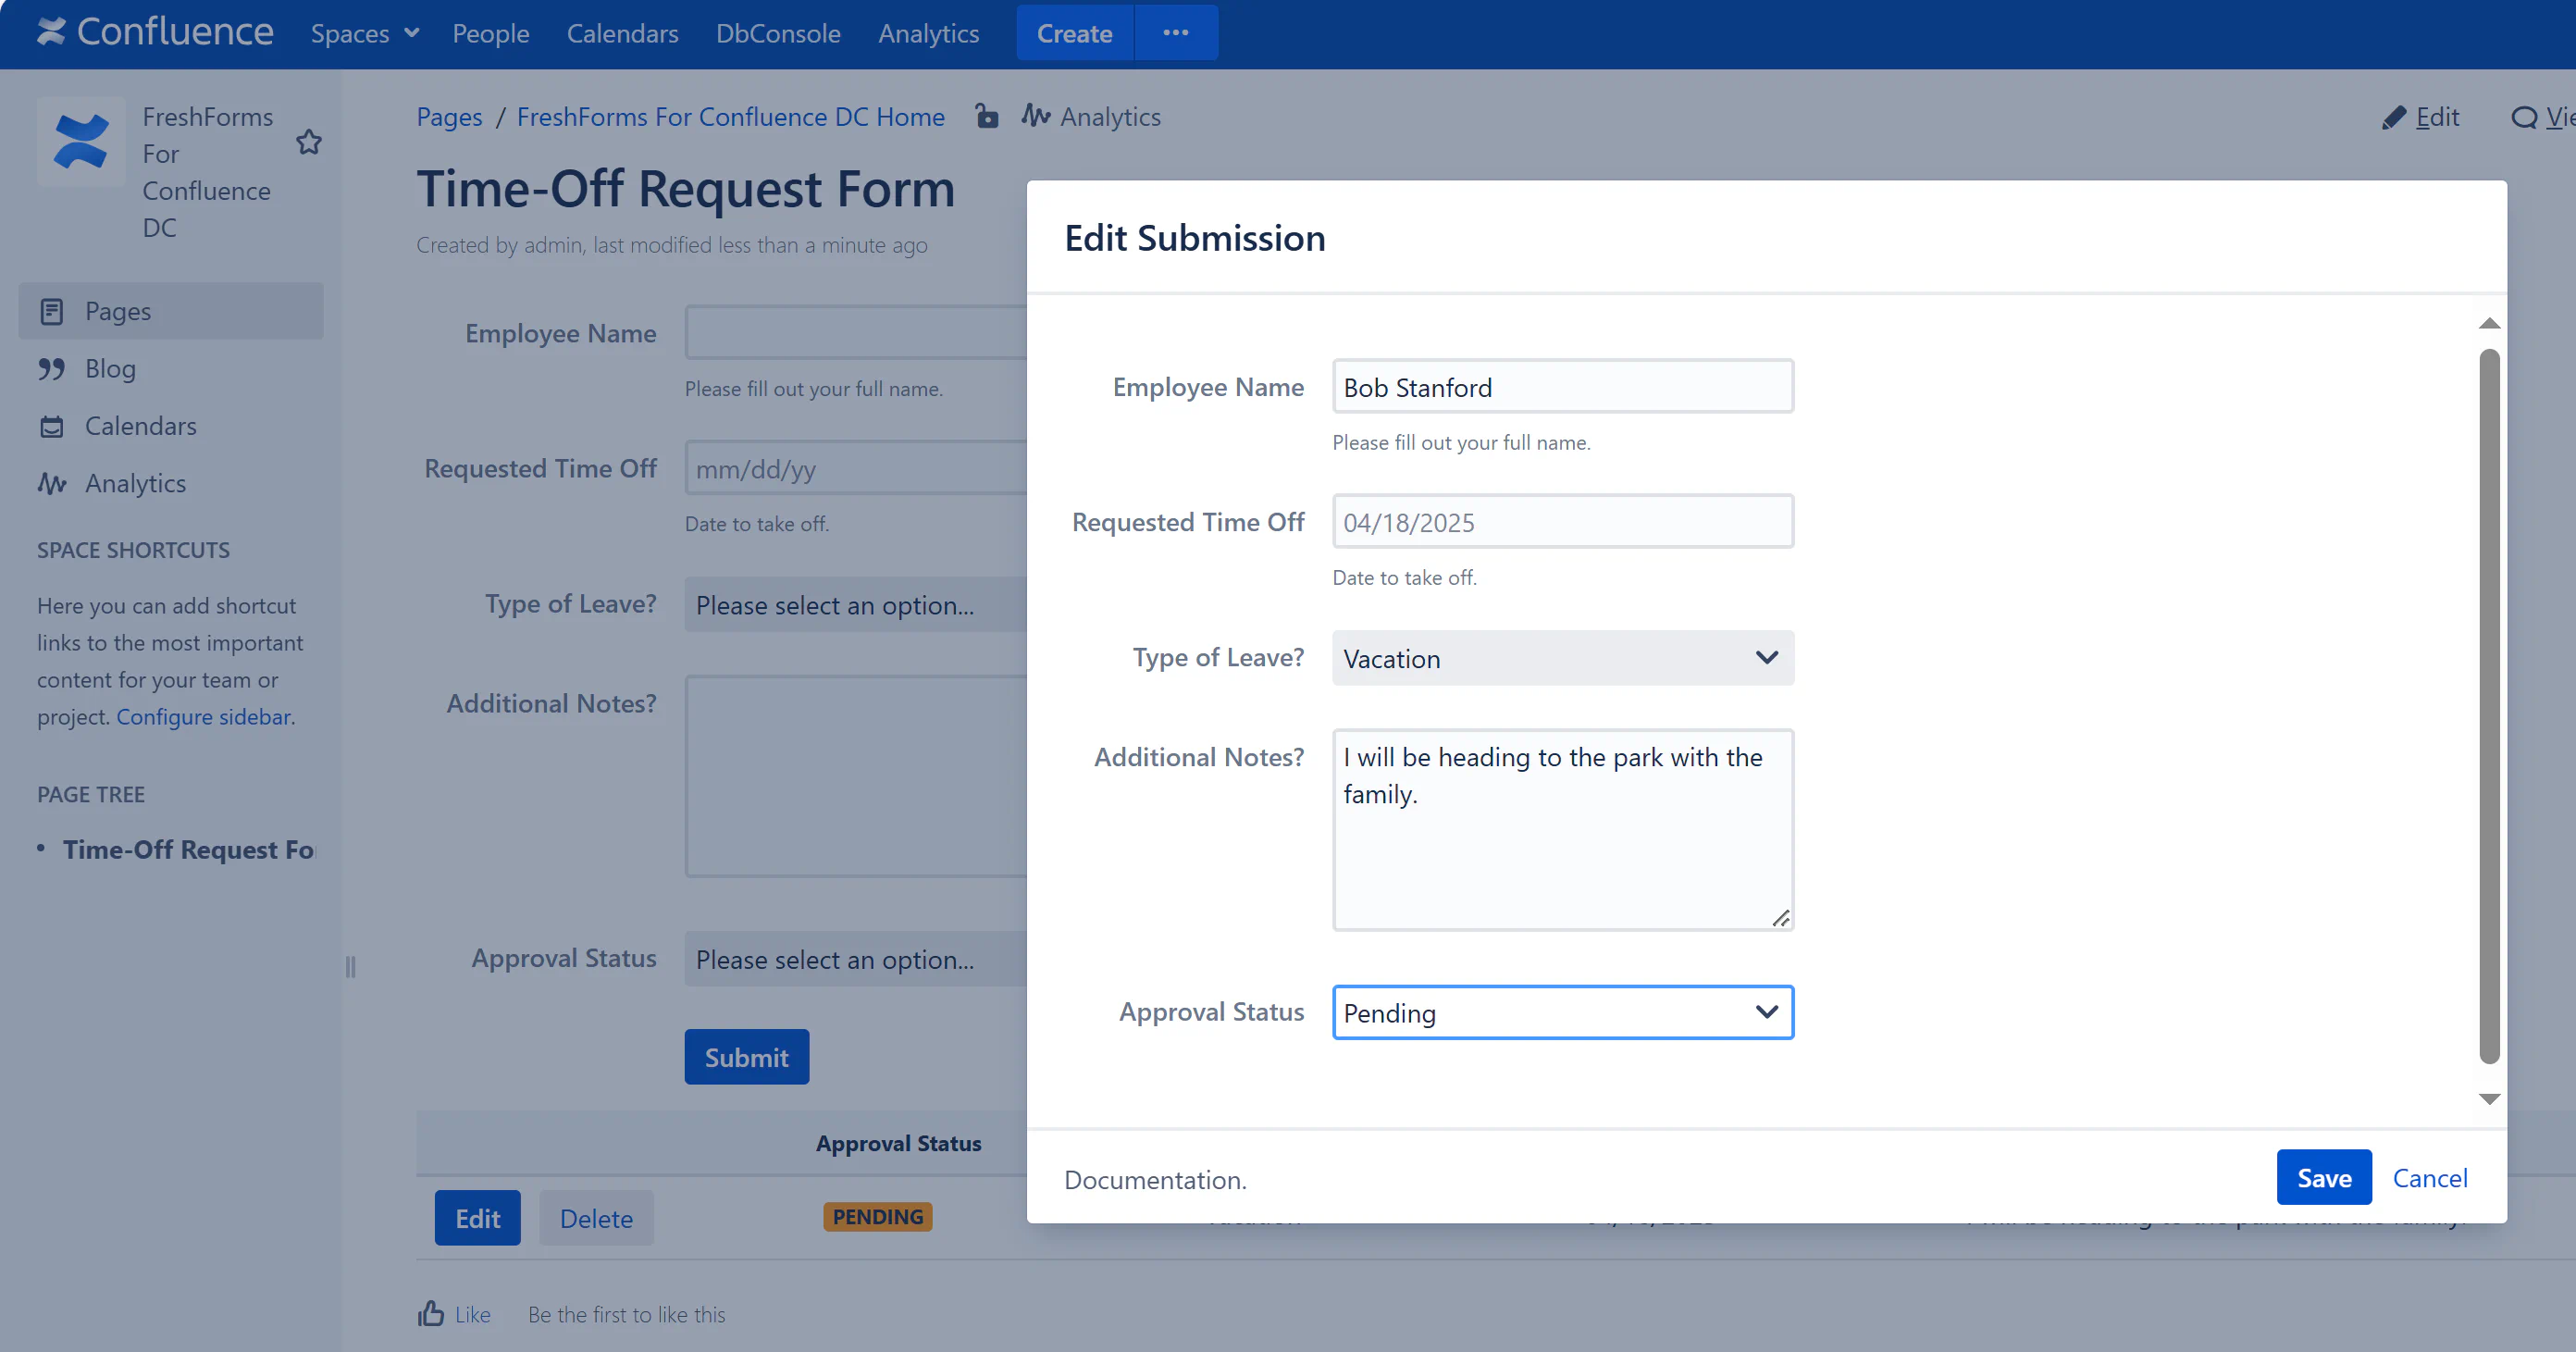Star the FreshForms space as favorite
The width and height of the screenshot is (2576, 1352).
tap(309, 142)
